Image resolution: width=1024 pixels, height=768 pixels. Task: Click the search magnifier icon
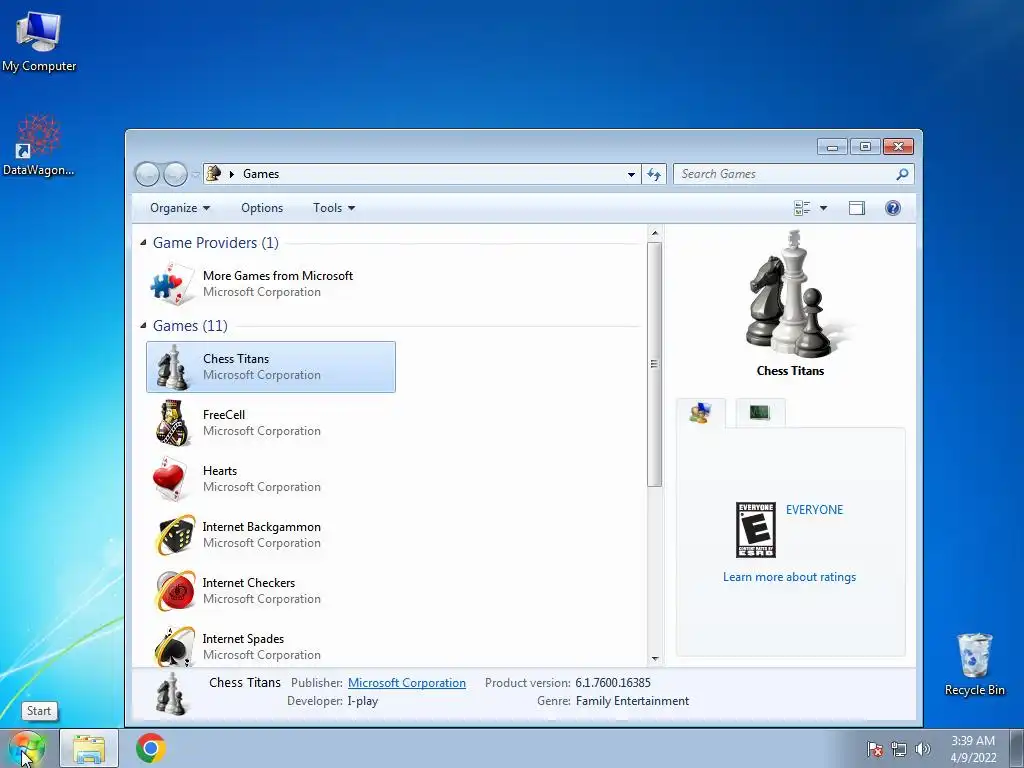pos(902,174)
